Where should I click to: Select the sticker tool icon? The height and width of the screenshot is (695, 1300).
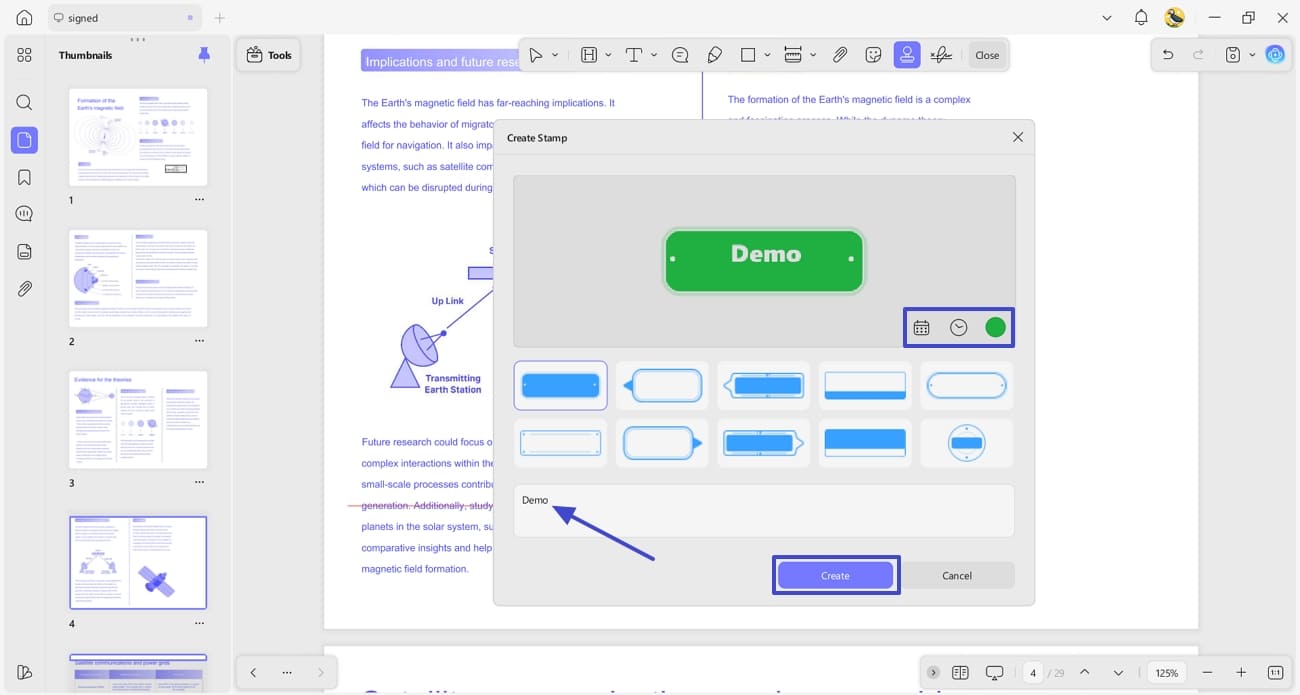point(873,55)
